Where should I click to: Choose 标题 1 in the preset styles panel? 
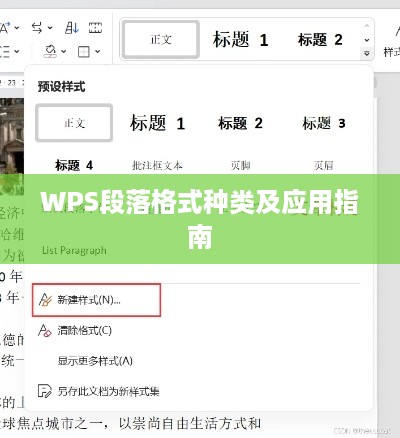(157, 123)
